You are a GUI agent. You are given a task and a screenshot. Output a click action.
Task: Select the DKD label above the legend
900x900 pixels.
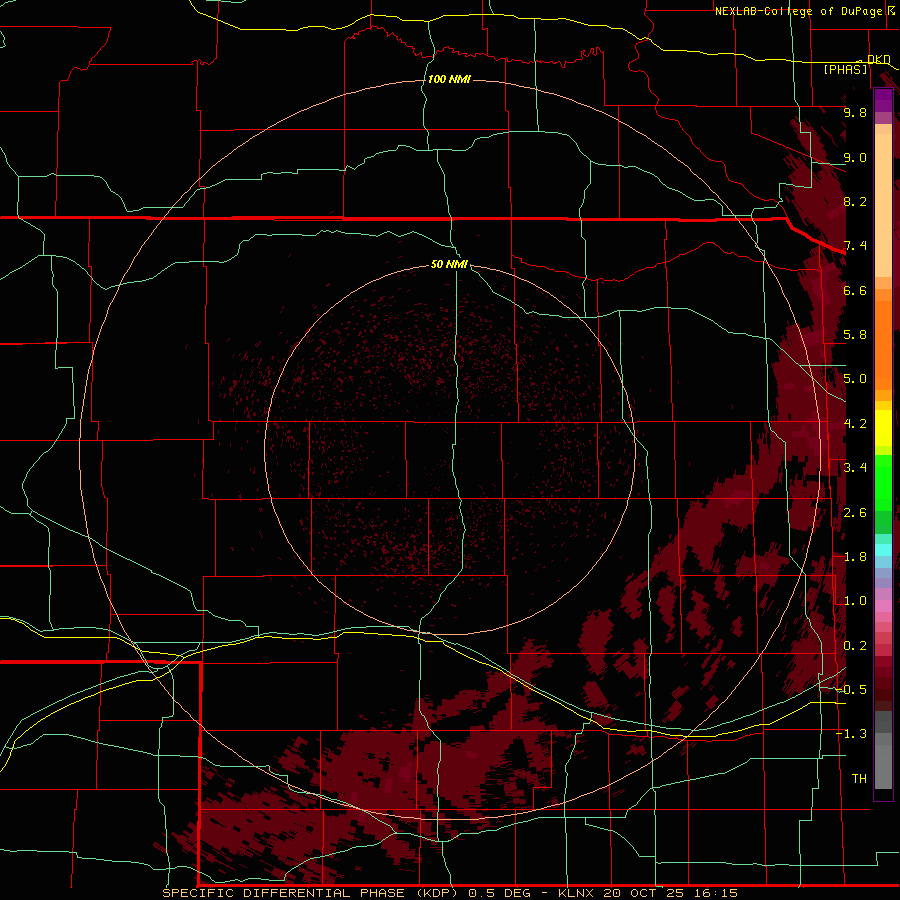(x=879, y=59)
